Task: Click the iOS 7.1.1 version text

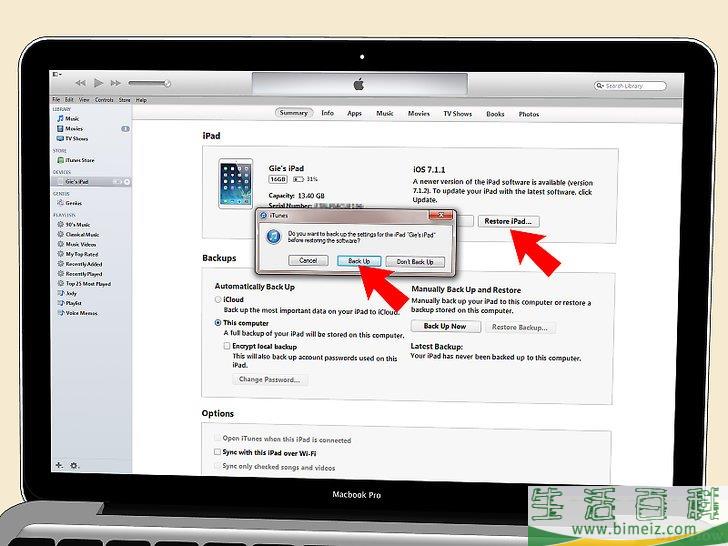Action: (x=429, y=170)
